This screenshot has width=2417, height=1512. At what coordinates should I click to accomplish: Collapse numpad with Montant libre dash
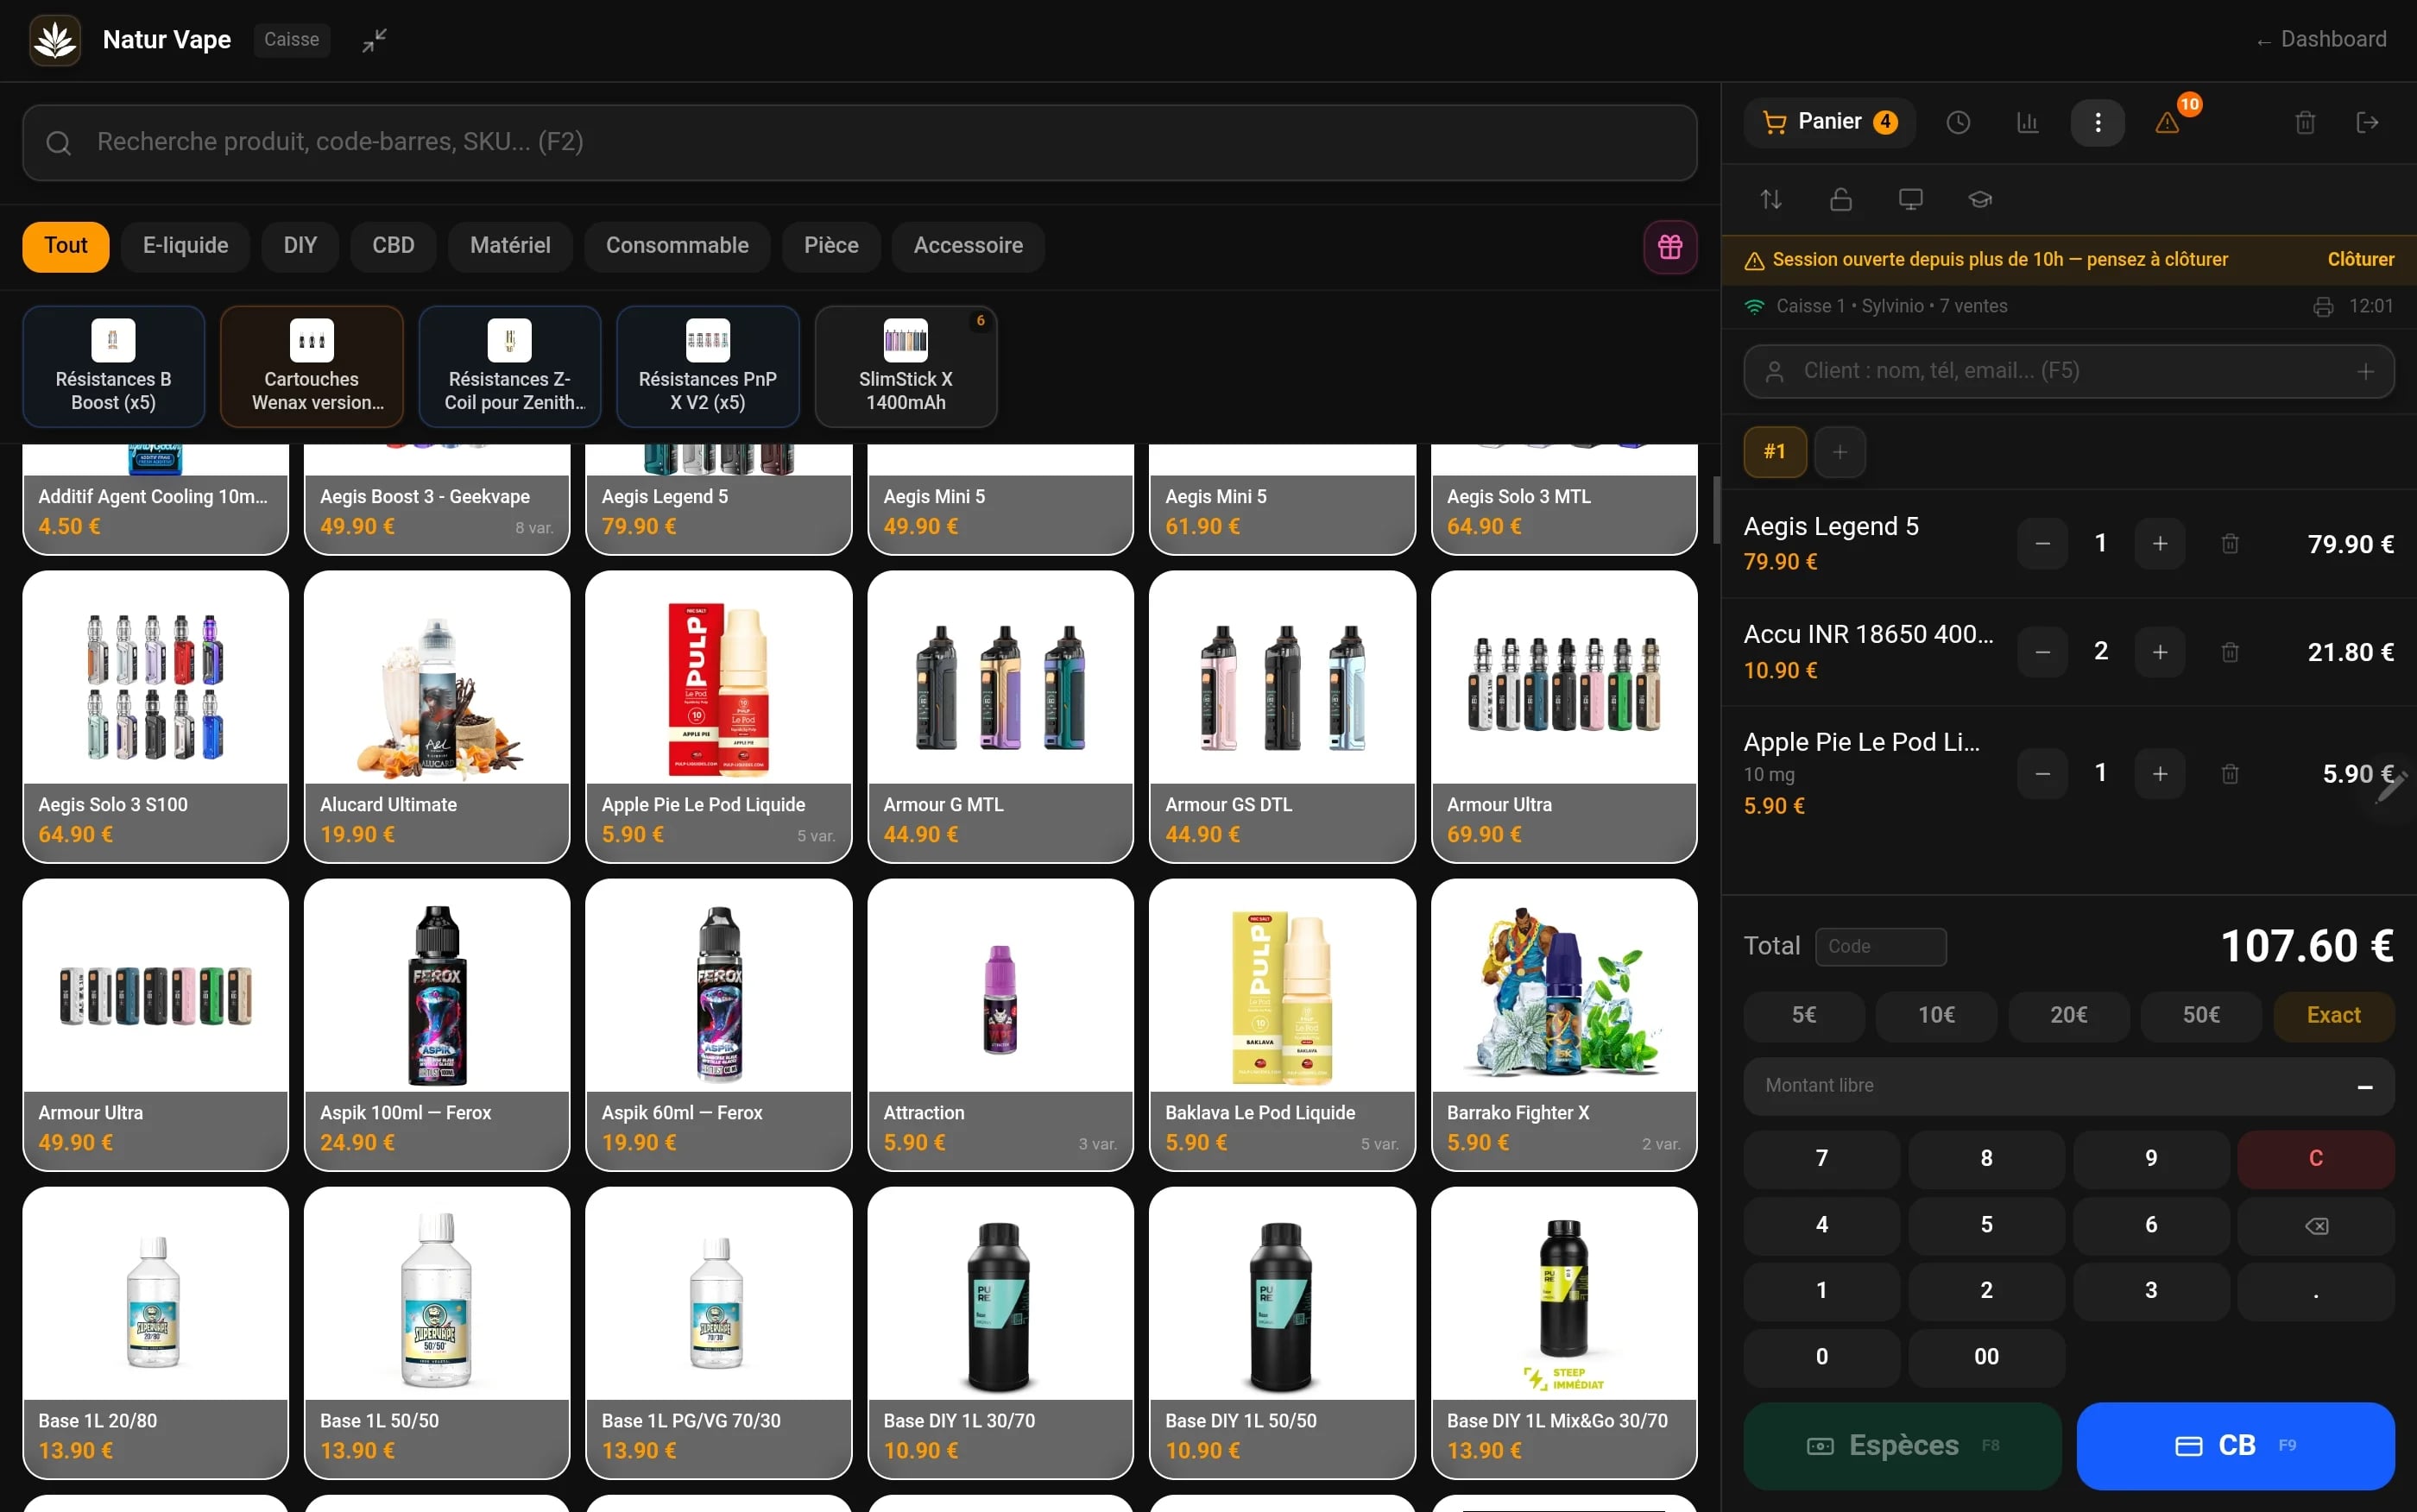point(2364,1087)
